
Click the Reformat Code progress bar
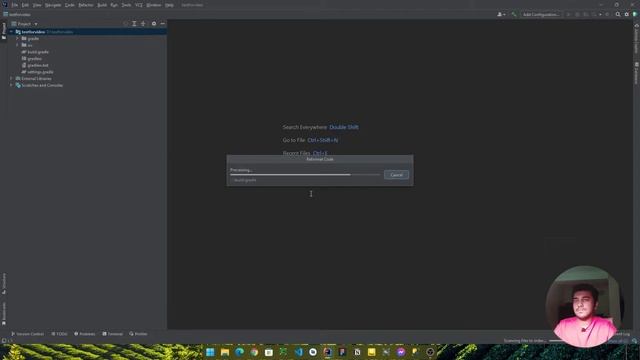tap(305, 175)
